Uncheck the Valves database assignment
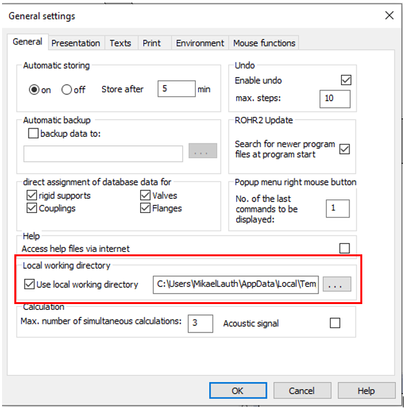This screenshot has width=405, height=408. click(145, 195)
